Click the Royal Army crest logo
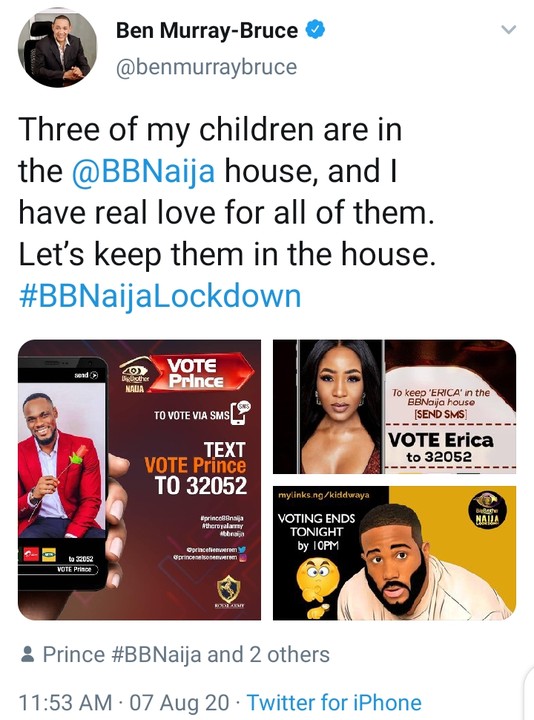Viewport: 534px width, 720px height. (x=229, y=591)
